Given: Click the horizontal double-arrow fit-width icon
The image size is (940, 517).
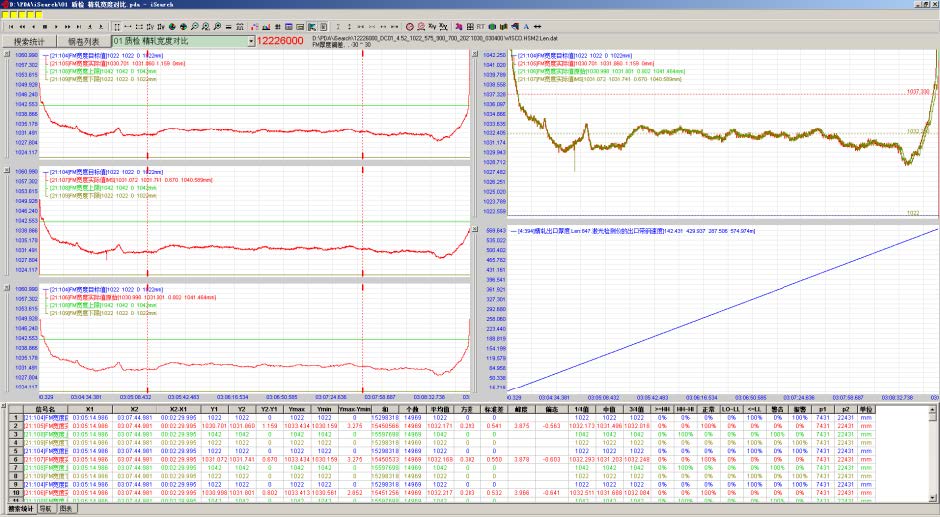Looking at the screenshot, I should [538, 27].
